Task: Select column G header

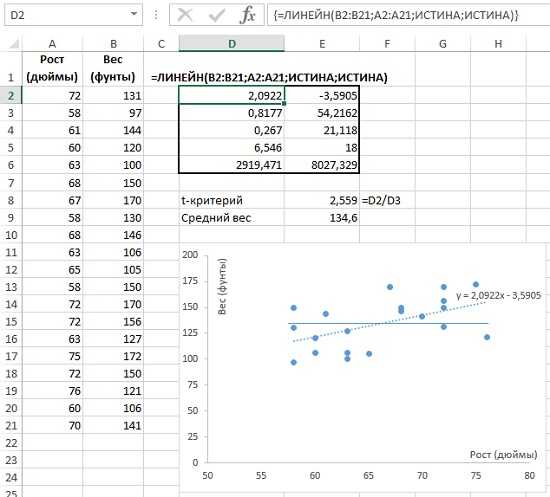Action: [443, 44]
